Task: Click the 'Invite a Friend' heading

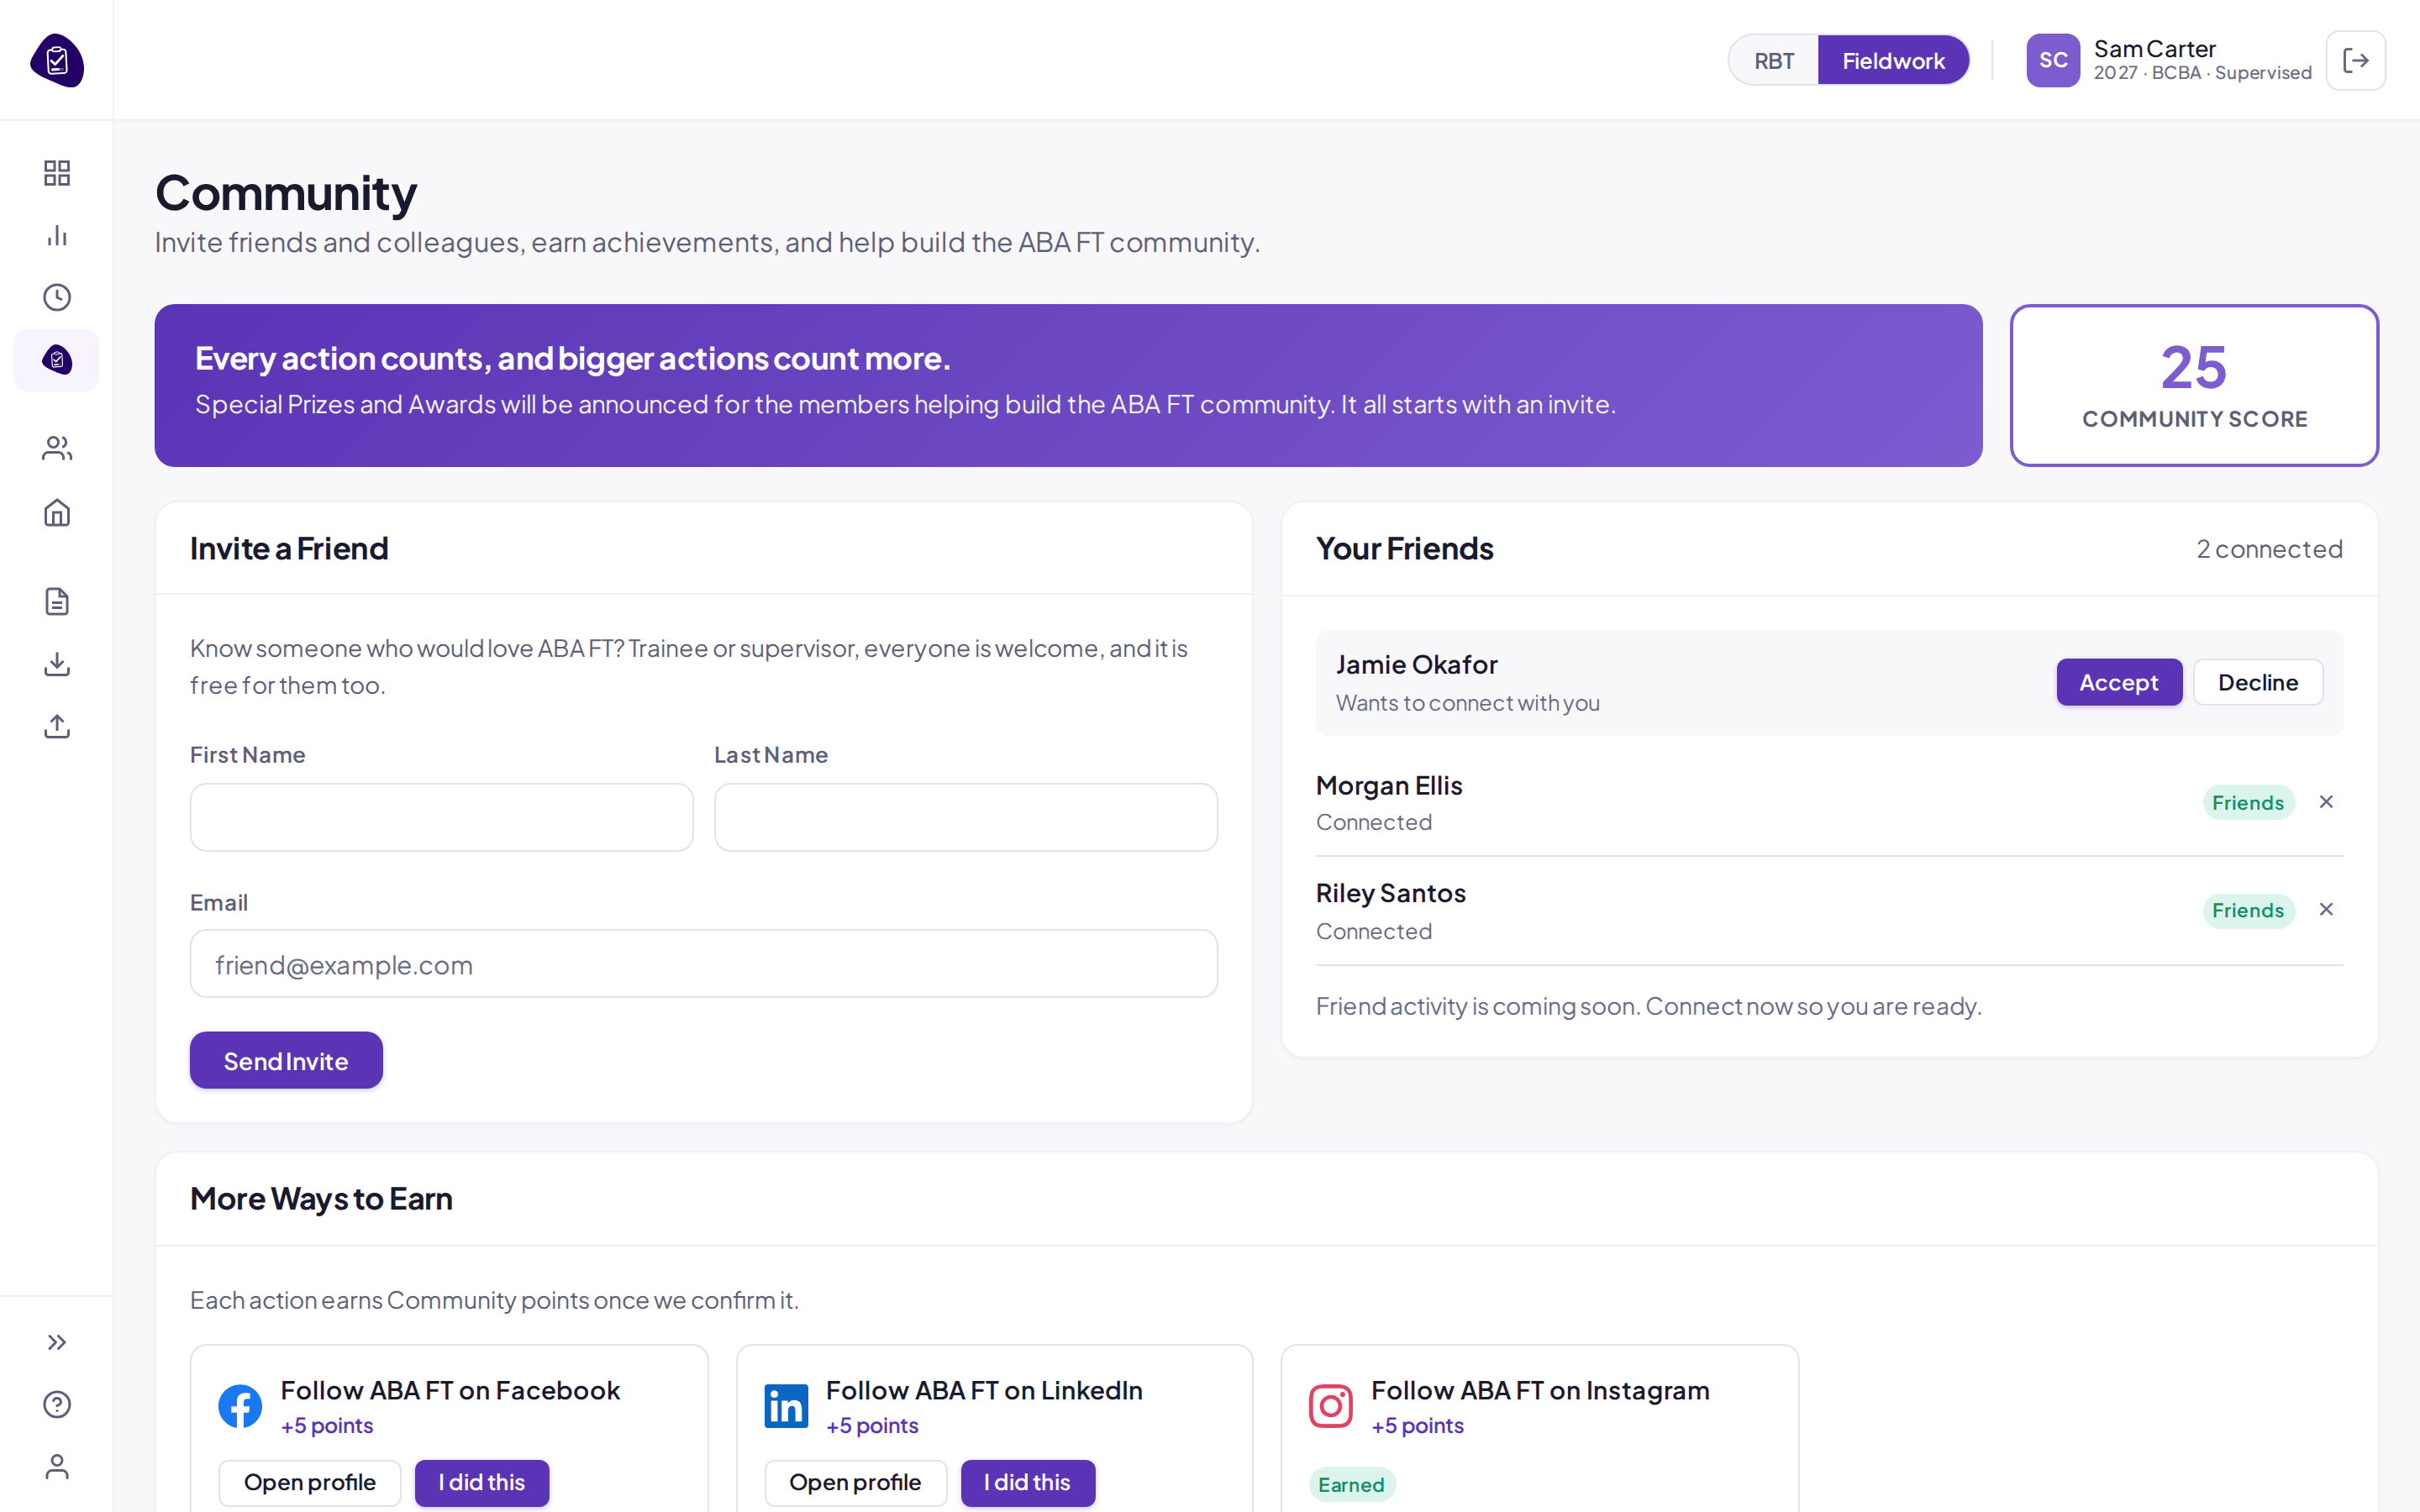Action: (x=289, y=548)
